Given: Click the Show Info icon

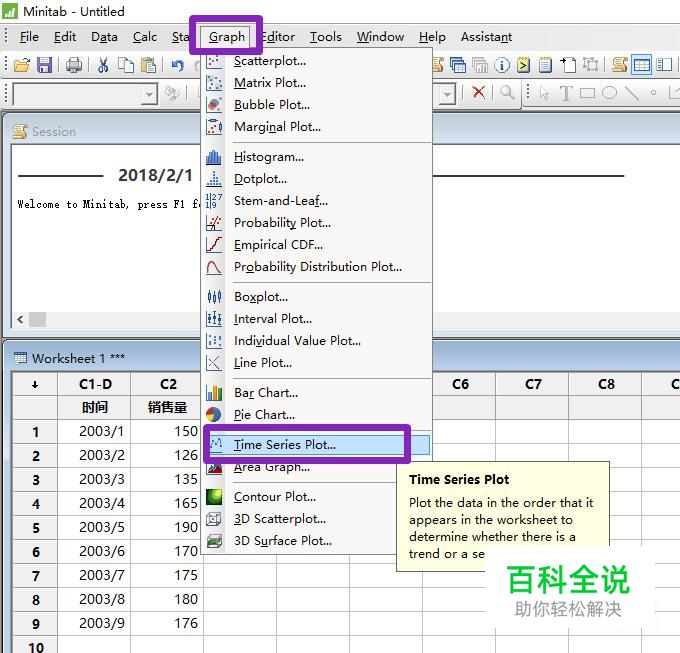Looking at the screenshot, I should click(502, 65).
